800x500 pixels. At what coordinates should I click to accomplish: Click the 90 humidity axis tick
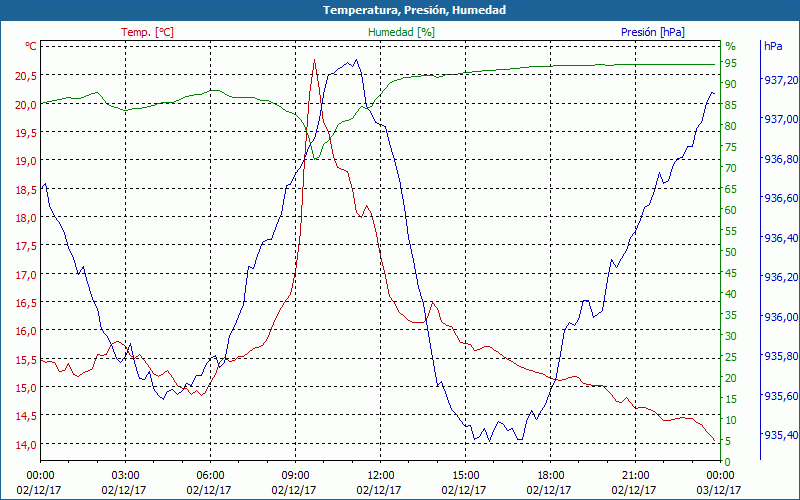(x=731, y=84)
